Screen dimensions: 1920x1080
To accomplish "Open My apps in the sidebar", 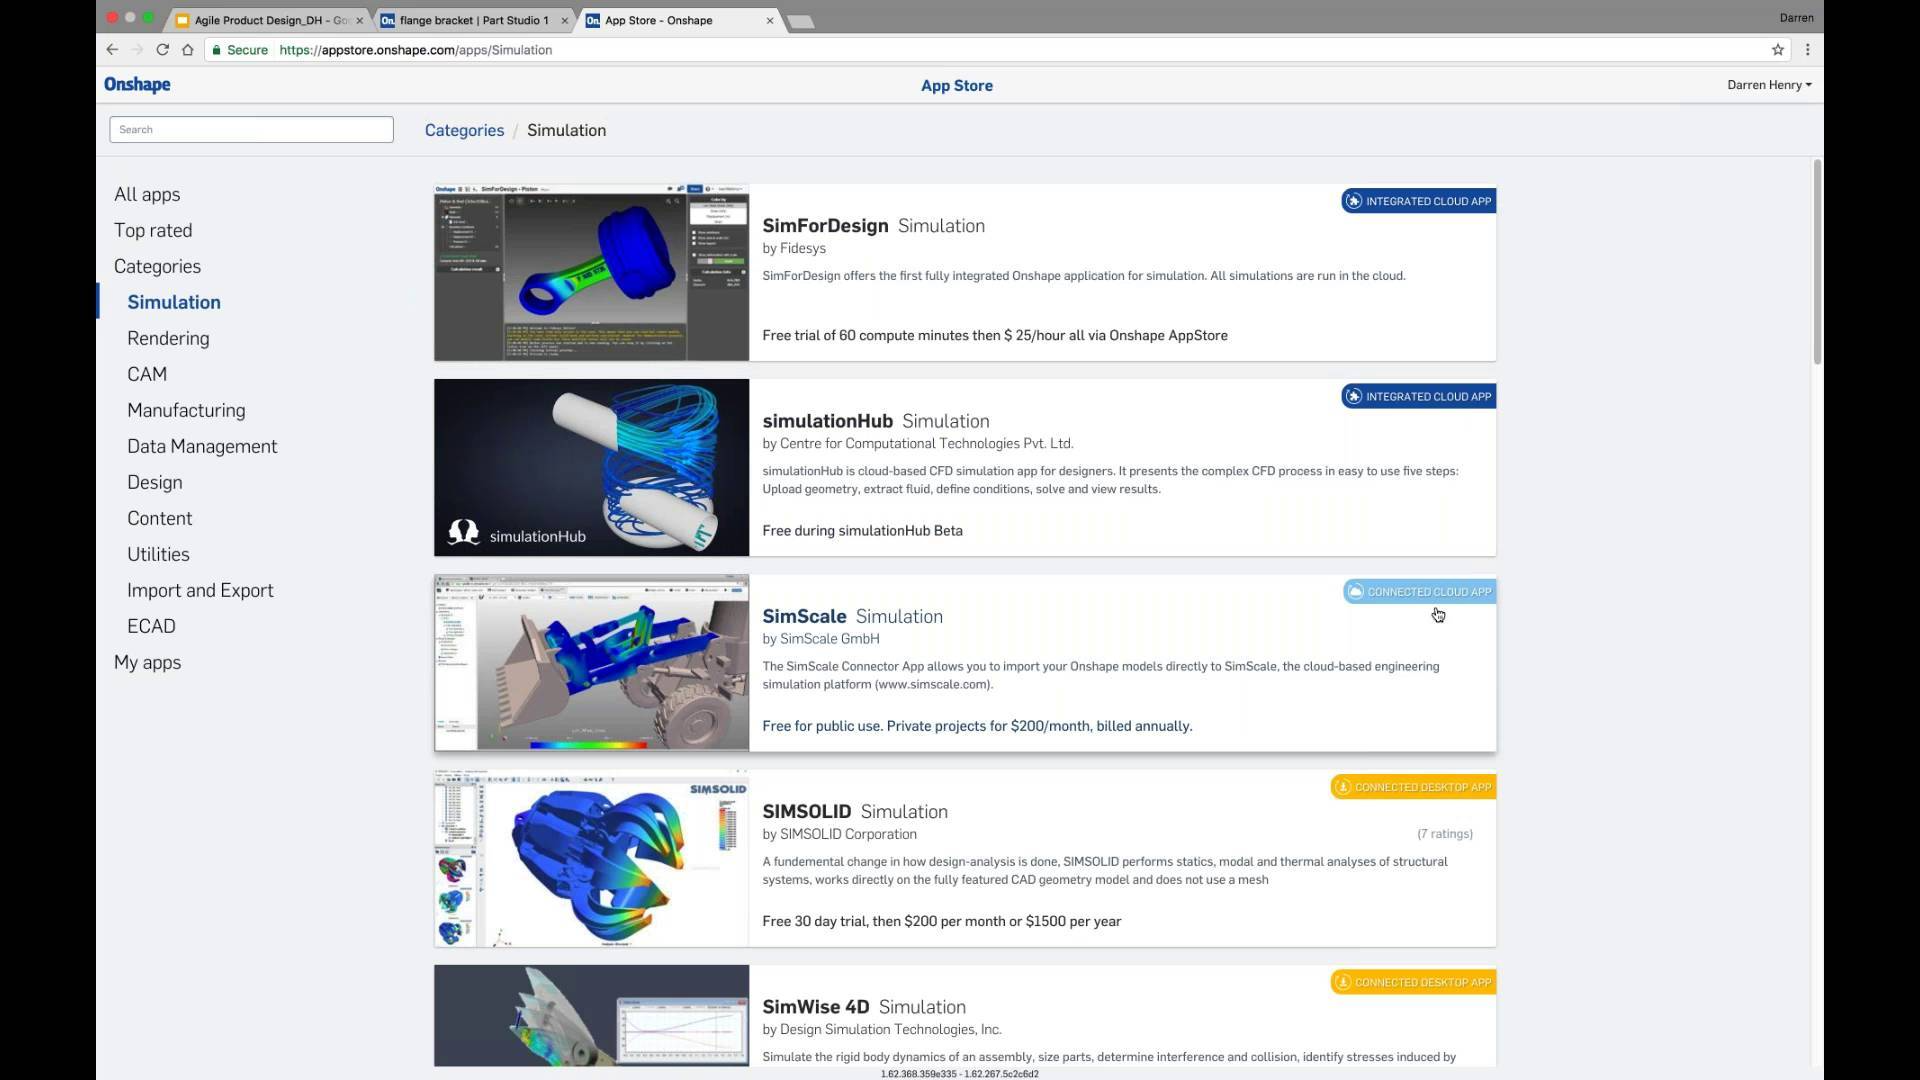I will tap(147, 663).
